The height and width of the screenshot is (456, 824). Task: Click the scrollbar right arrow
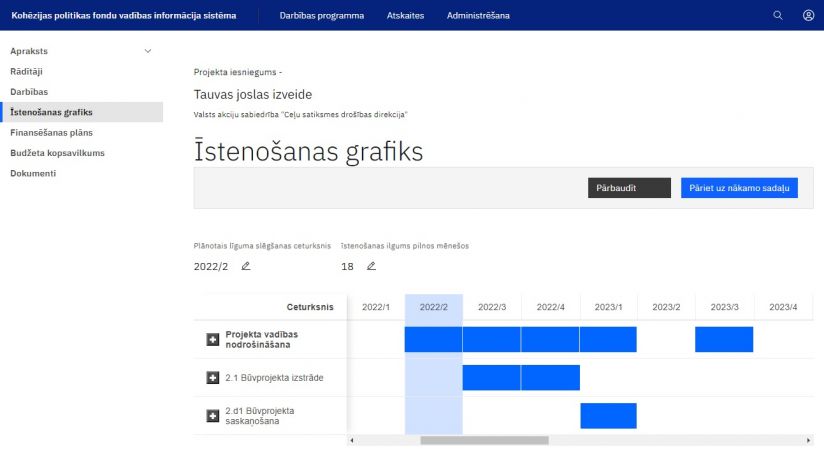coord(810,440)
